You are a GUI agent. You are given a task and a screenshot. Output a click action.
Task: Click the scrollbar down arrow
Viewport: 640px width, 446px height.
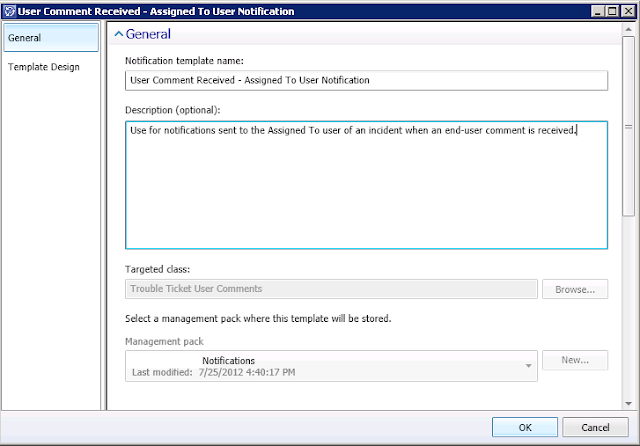pos(629,404)
